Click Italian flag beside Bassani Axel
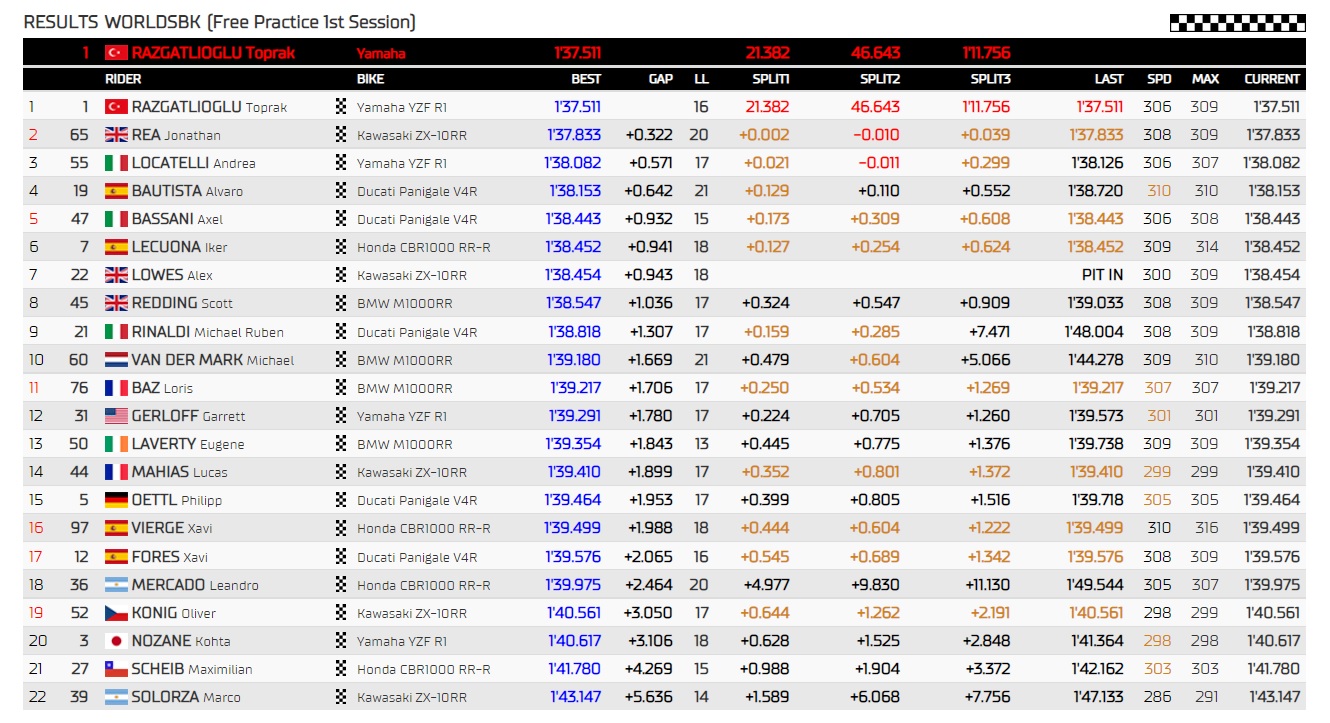Viewport: 1330px width, 723px height. click(x=116, y=218)
